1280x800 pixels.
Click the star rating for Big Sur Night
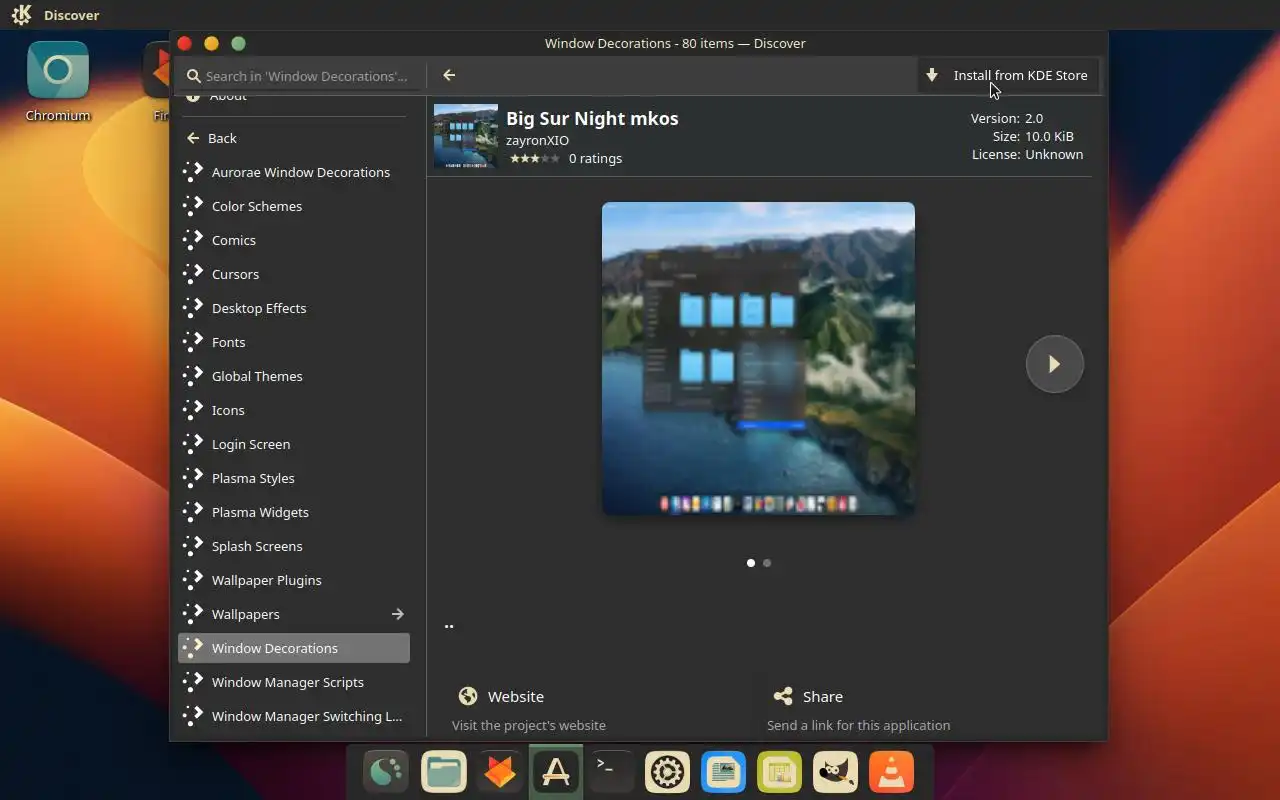[535, 158]
